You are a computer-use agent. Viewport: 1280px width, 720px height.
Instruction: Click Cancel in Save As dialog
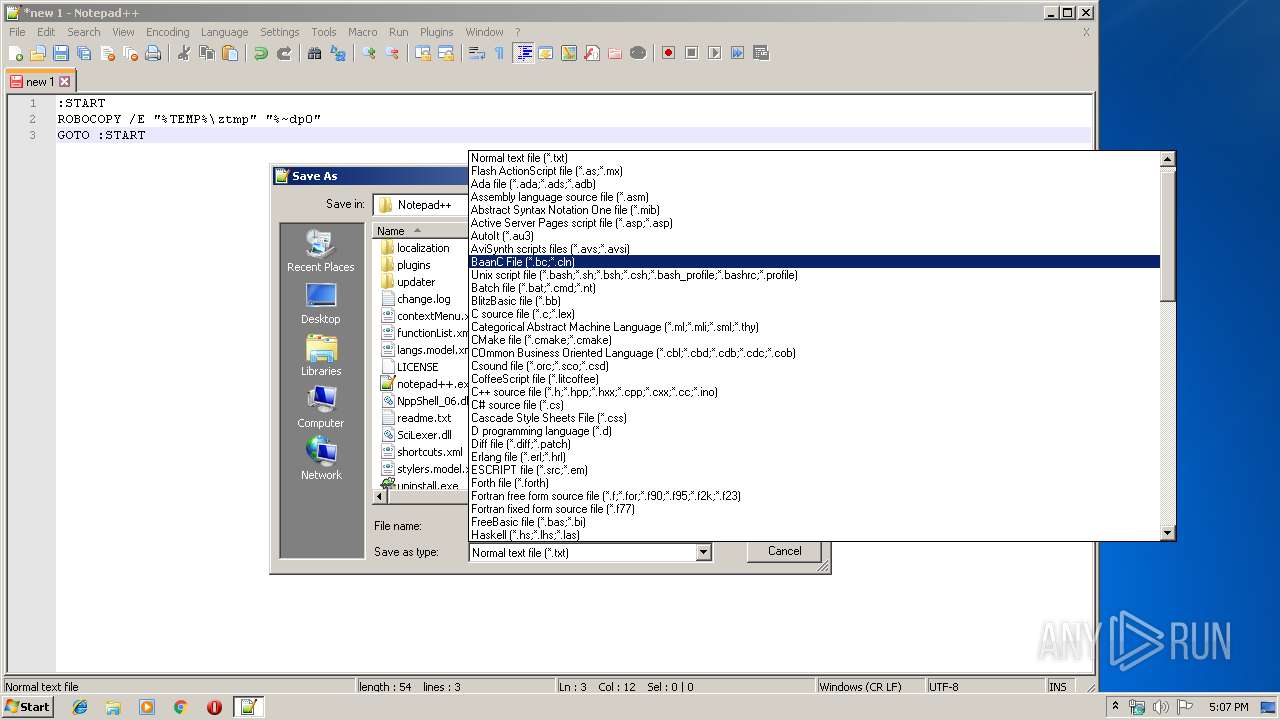click(784, 551)
